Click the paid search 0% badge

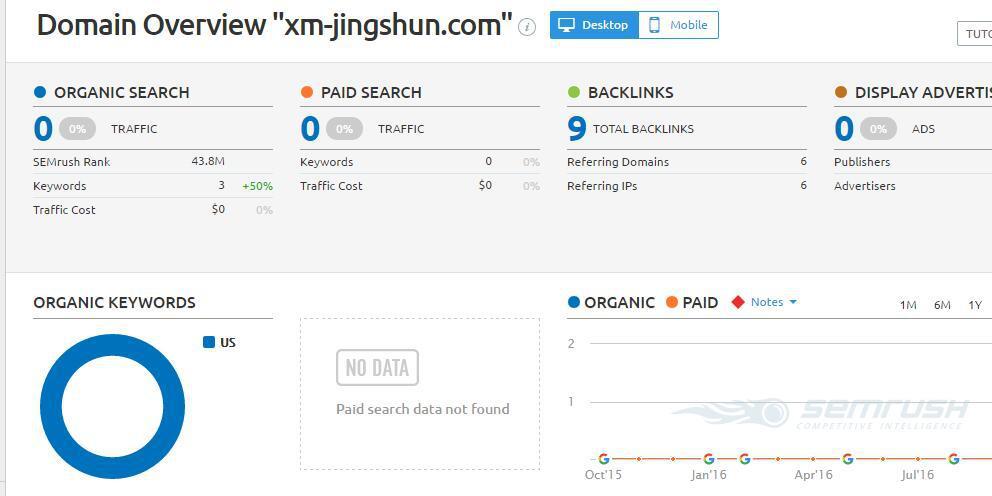(x=344, y=129)
